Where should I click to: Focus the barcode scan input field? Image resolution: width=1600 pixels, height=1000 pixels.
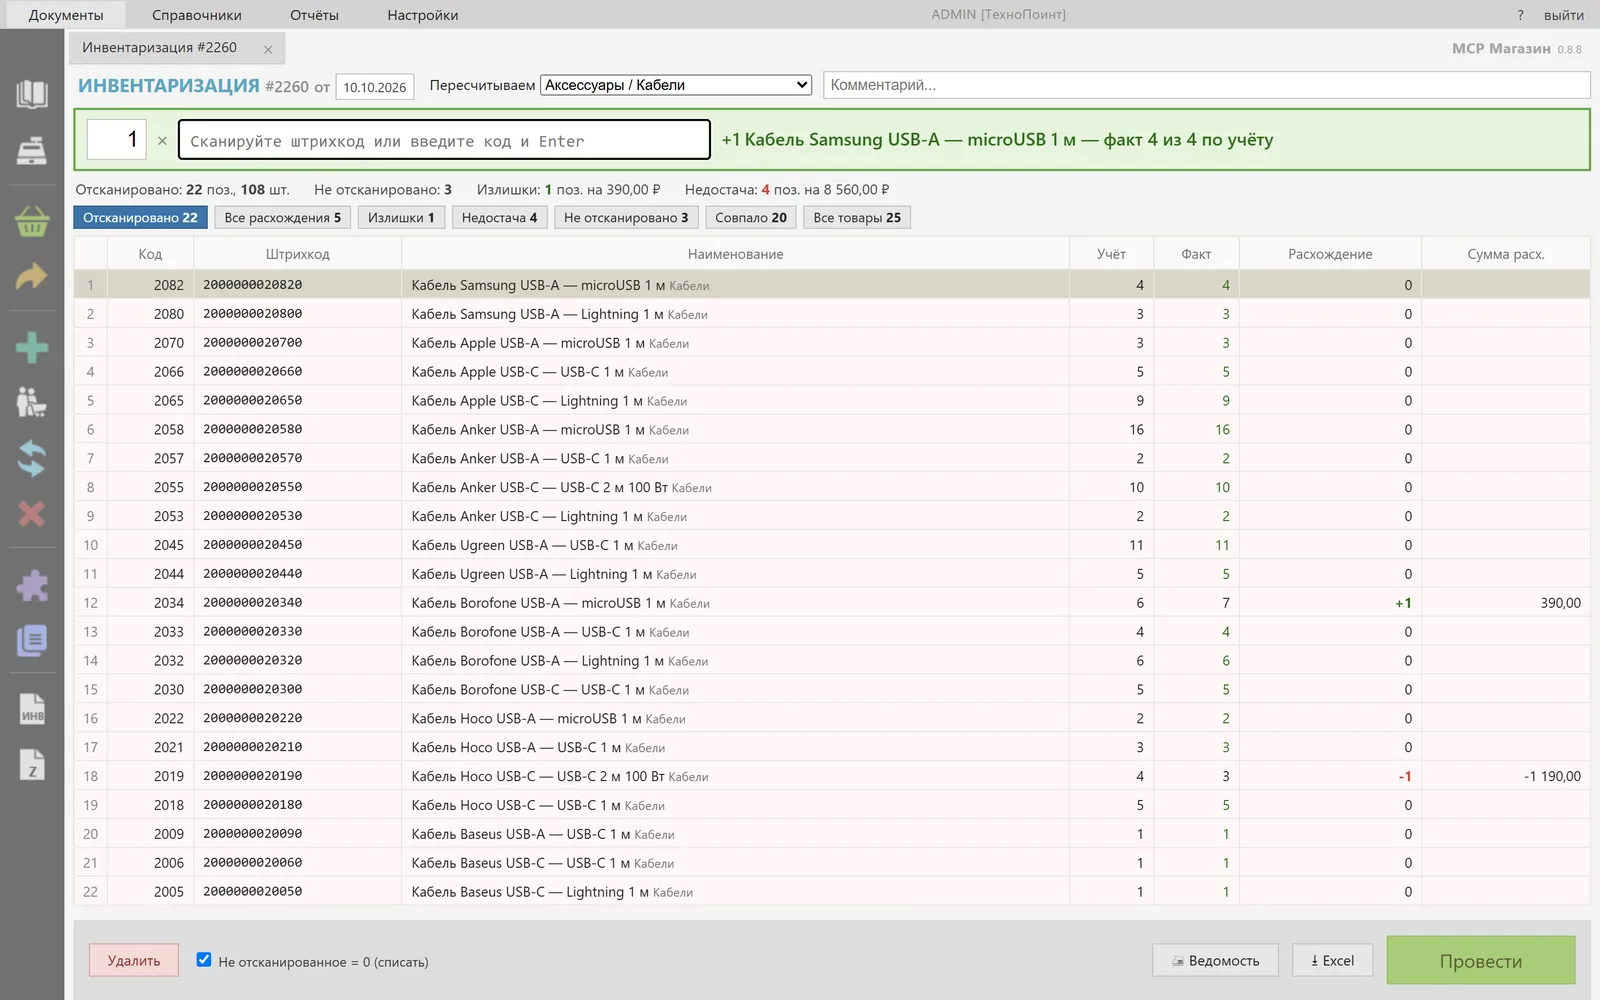[444, 140]
